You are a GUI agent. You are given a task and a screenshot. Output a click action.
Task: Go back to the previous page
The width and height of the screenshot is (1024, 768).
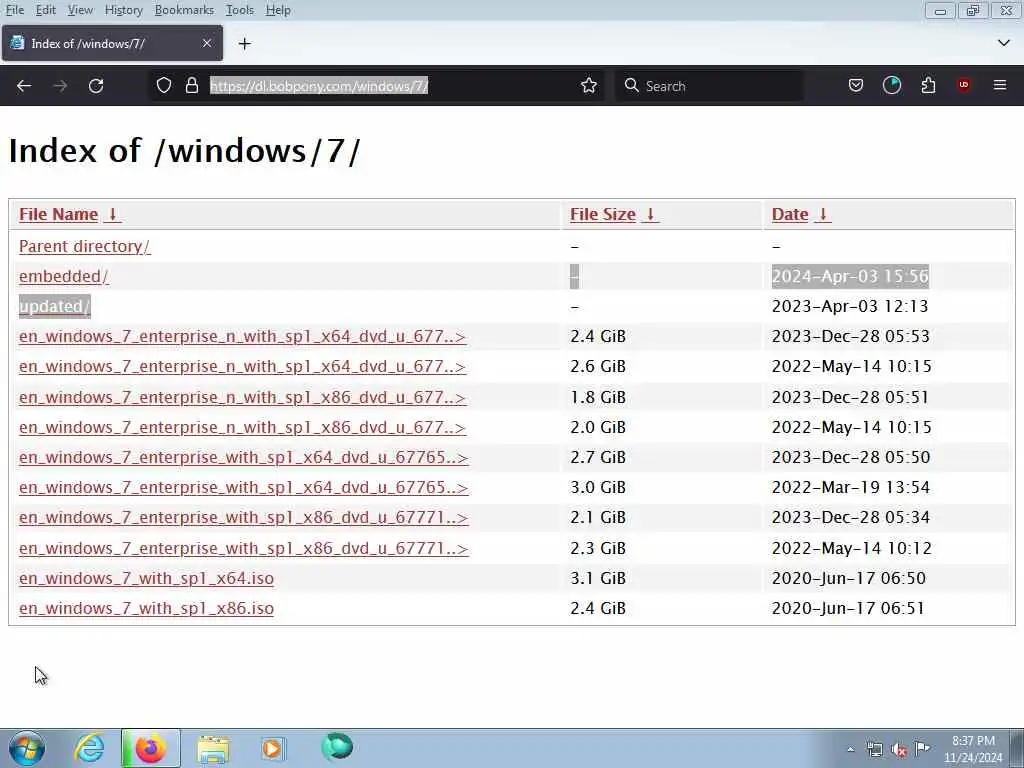click(24, 86)
